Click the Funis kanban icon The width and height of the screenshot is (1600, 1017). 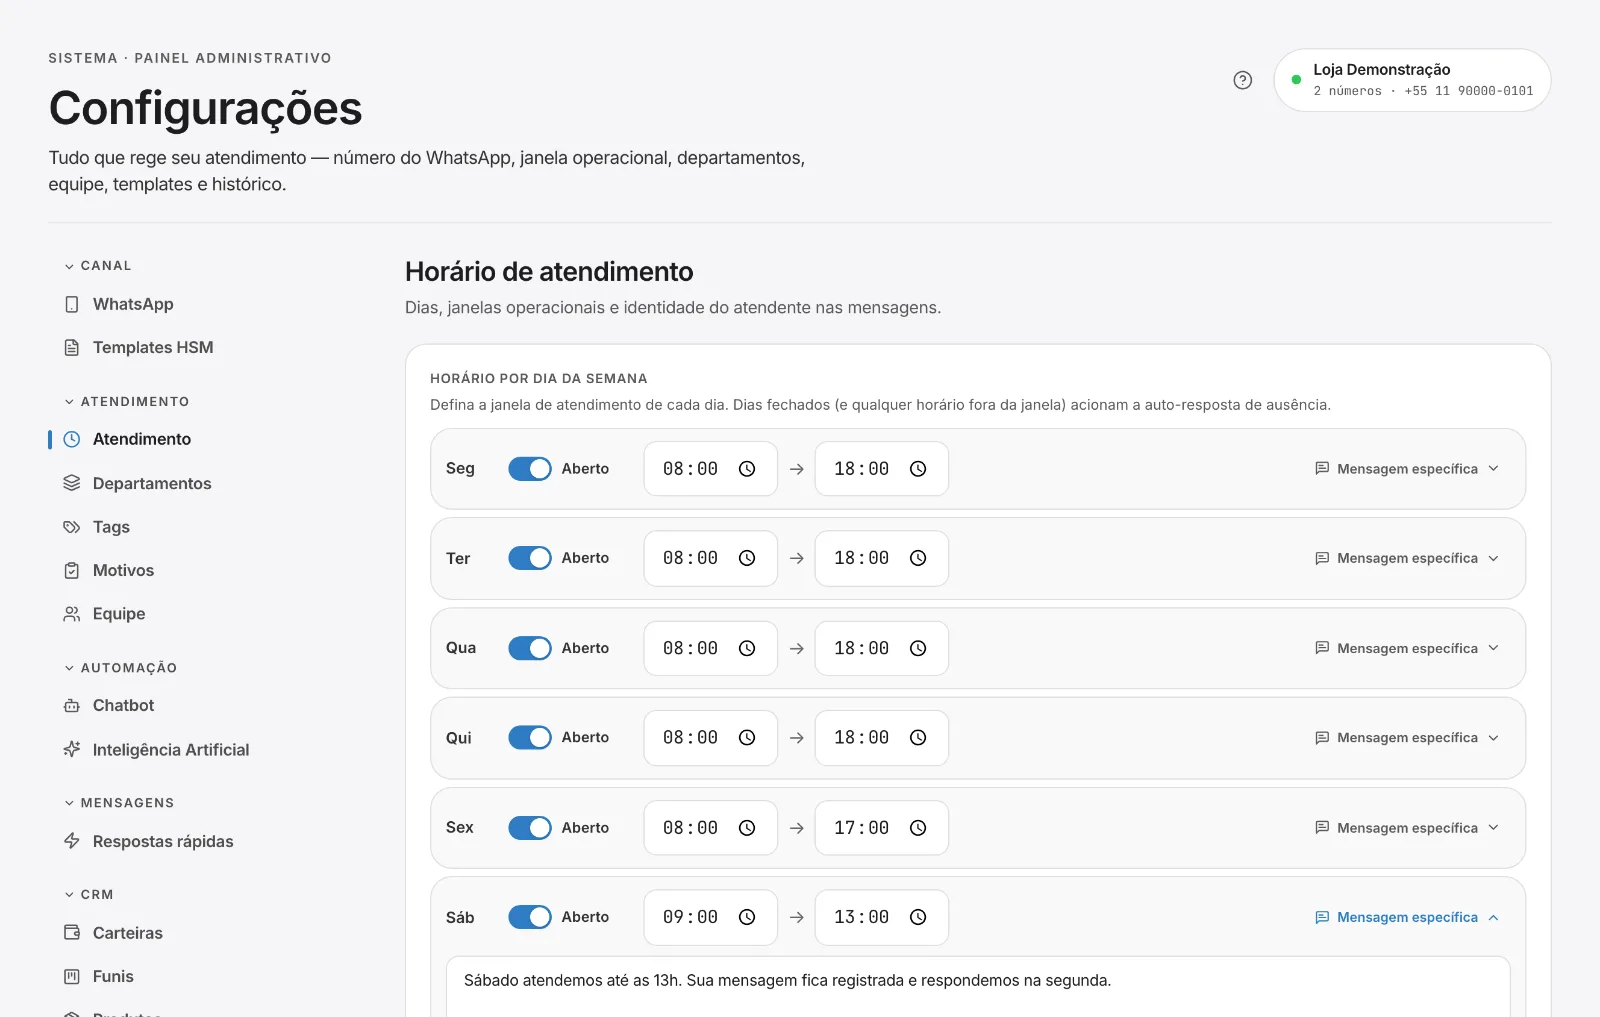pos(72,976)
